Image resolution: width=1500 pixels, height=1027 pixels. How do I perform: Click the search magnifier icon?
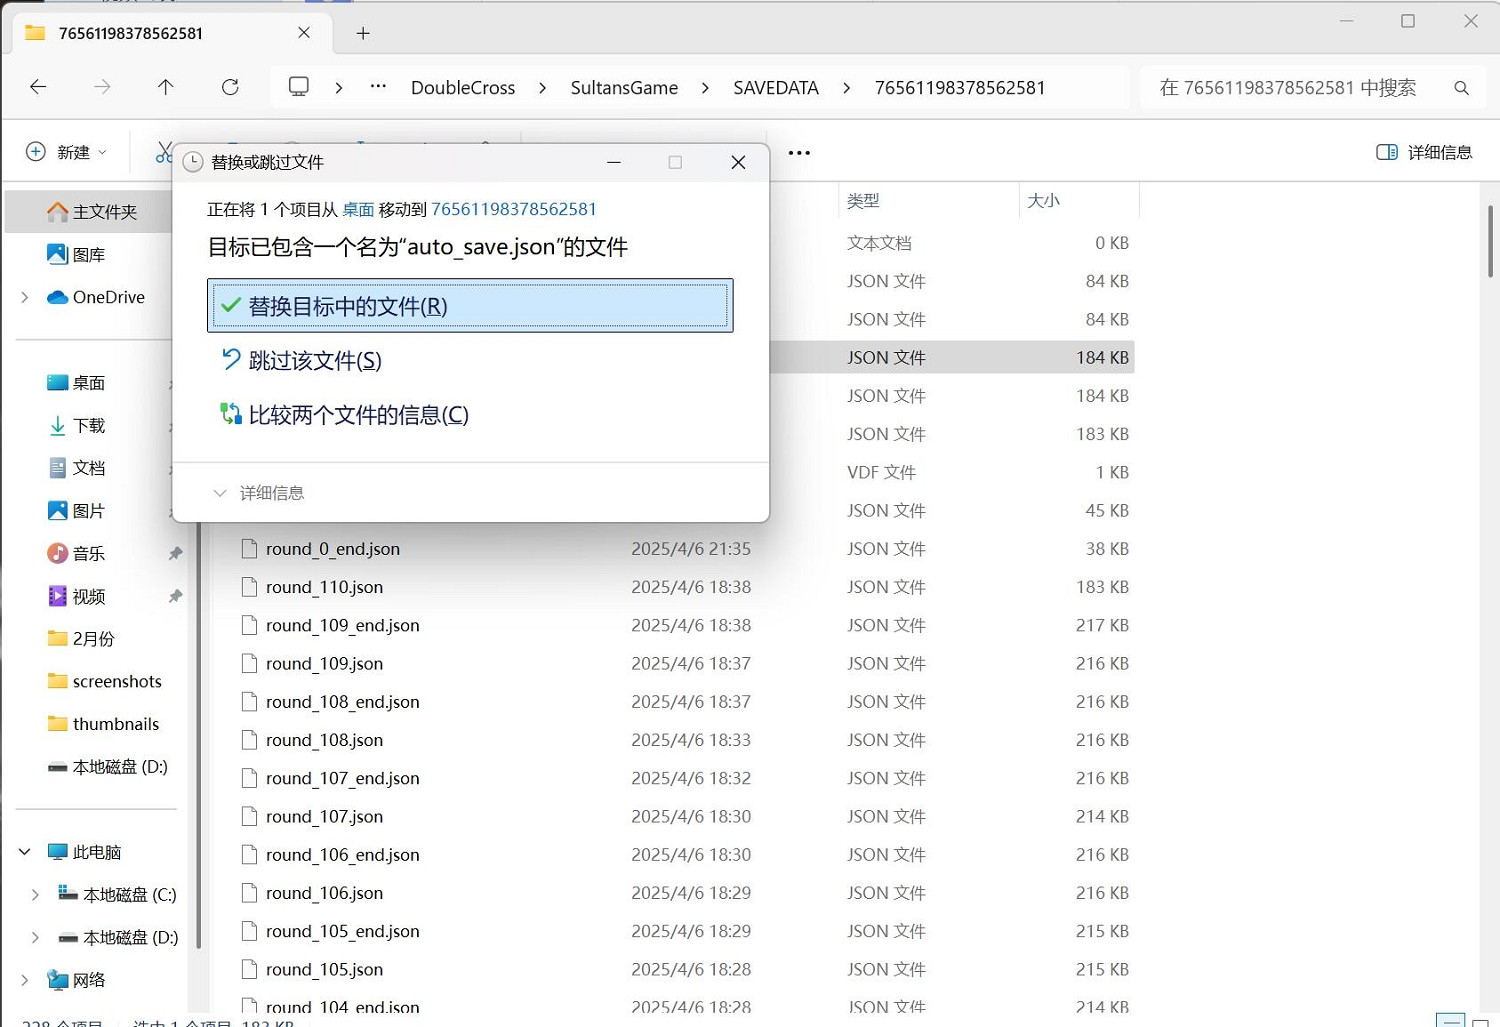point(1461,88)
